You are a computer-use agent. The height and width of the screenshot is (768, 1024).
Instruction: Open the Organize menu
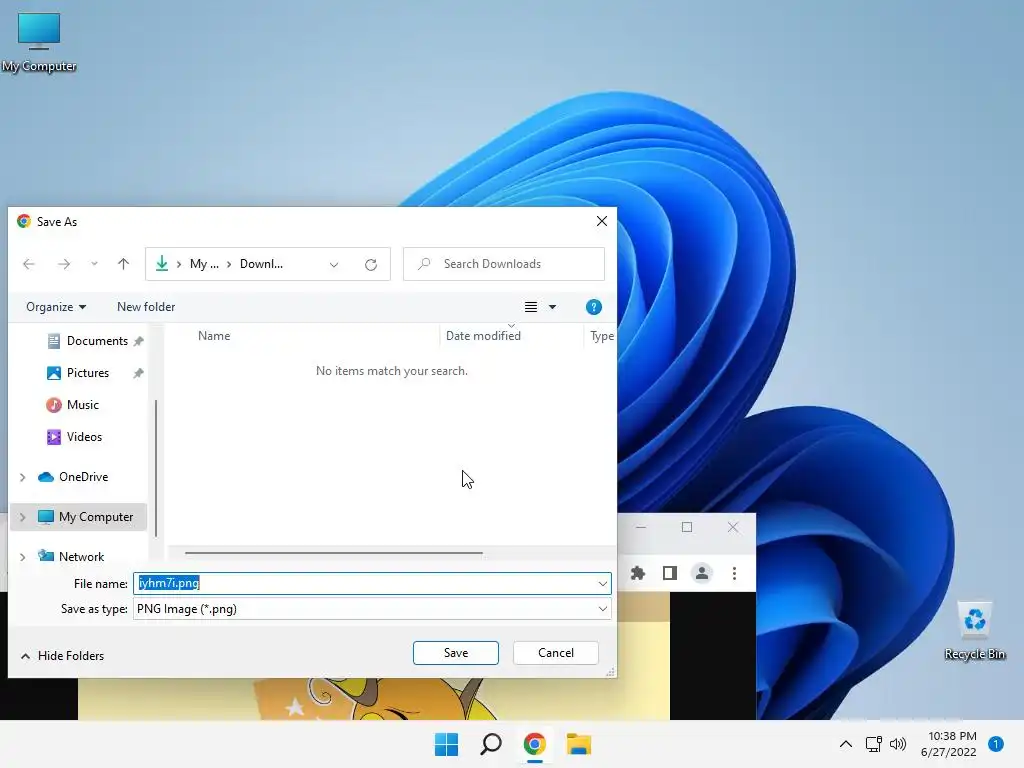pos(56,307)
